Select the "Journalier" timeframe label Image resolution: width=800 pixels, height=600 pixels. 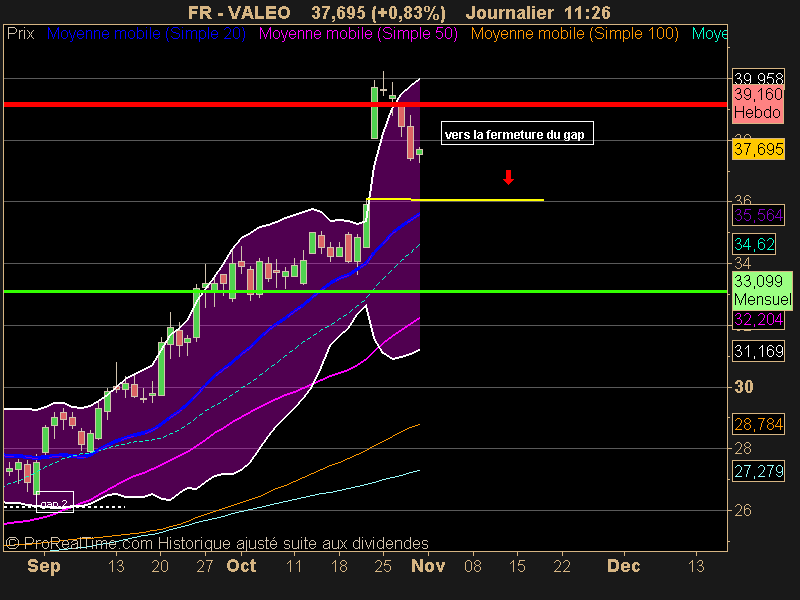point(510,12)
